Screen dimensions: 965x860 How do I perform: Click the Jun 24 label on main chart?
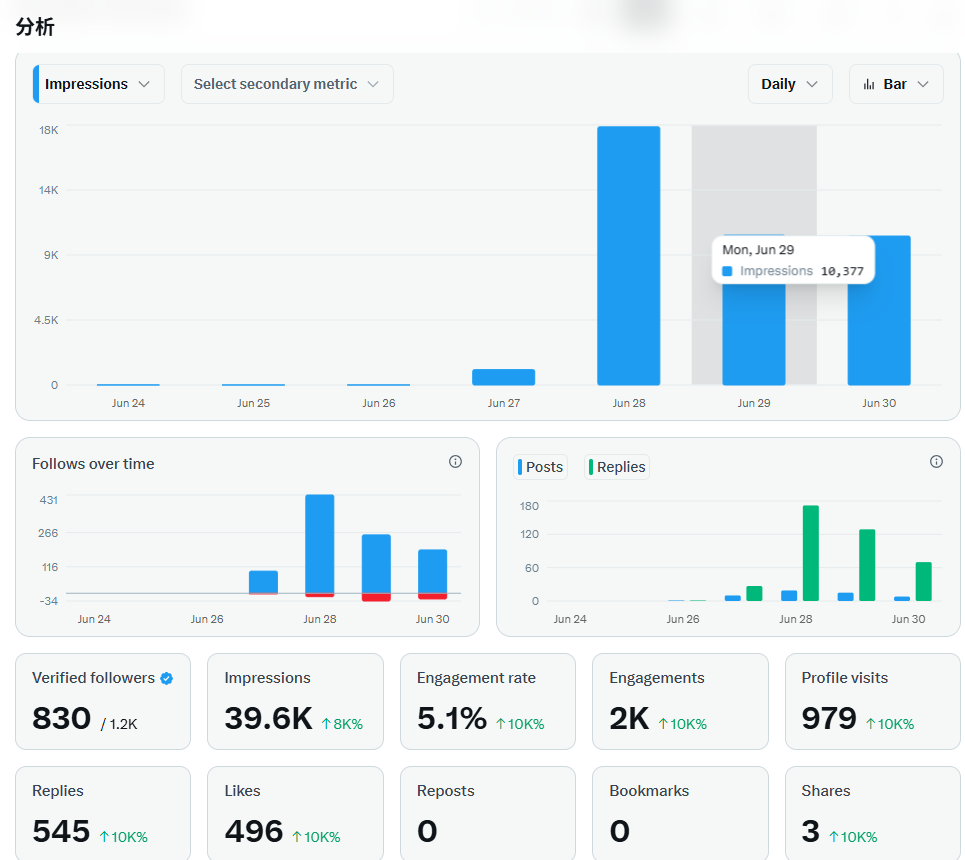[128, 403]
